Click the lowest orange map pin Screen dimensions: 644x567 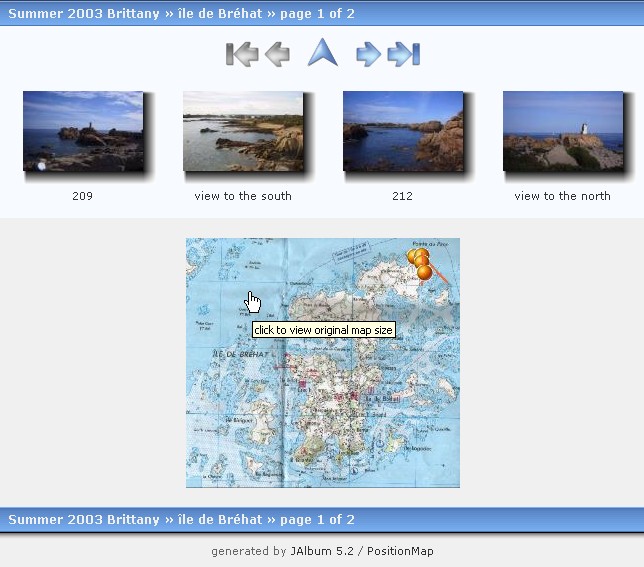click(x=425, y=272)
